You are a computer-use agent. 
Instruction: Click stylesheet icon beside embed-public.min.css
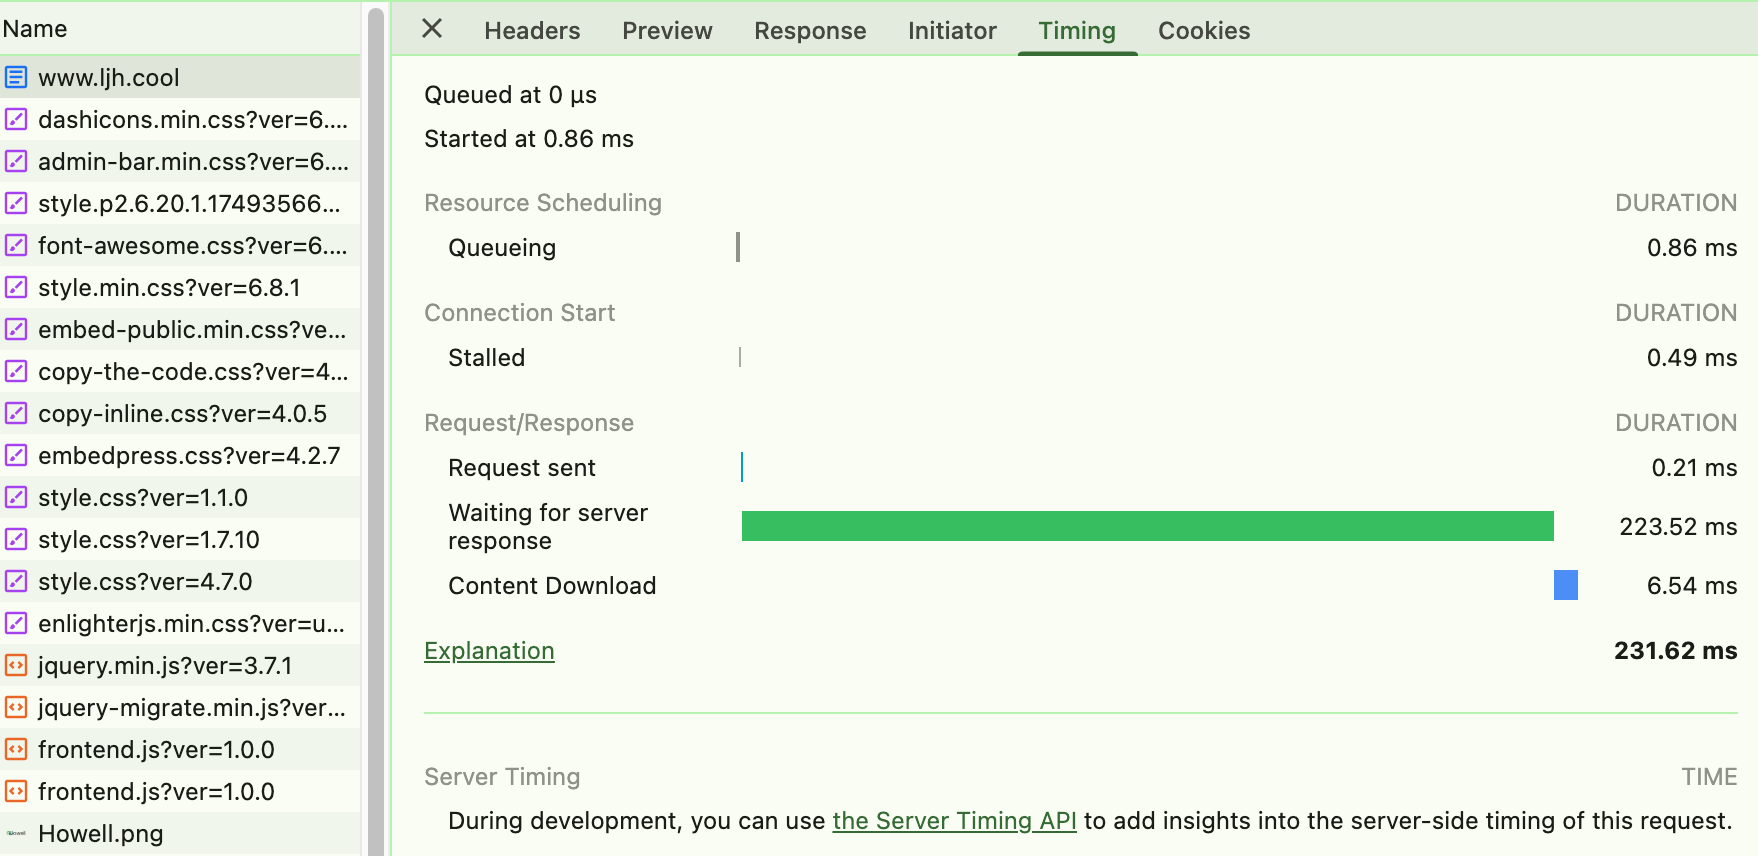(16, 329)
